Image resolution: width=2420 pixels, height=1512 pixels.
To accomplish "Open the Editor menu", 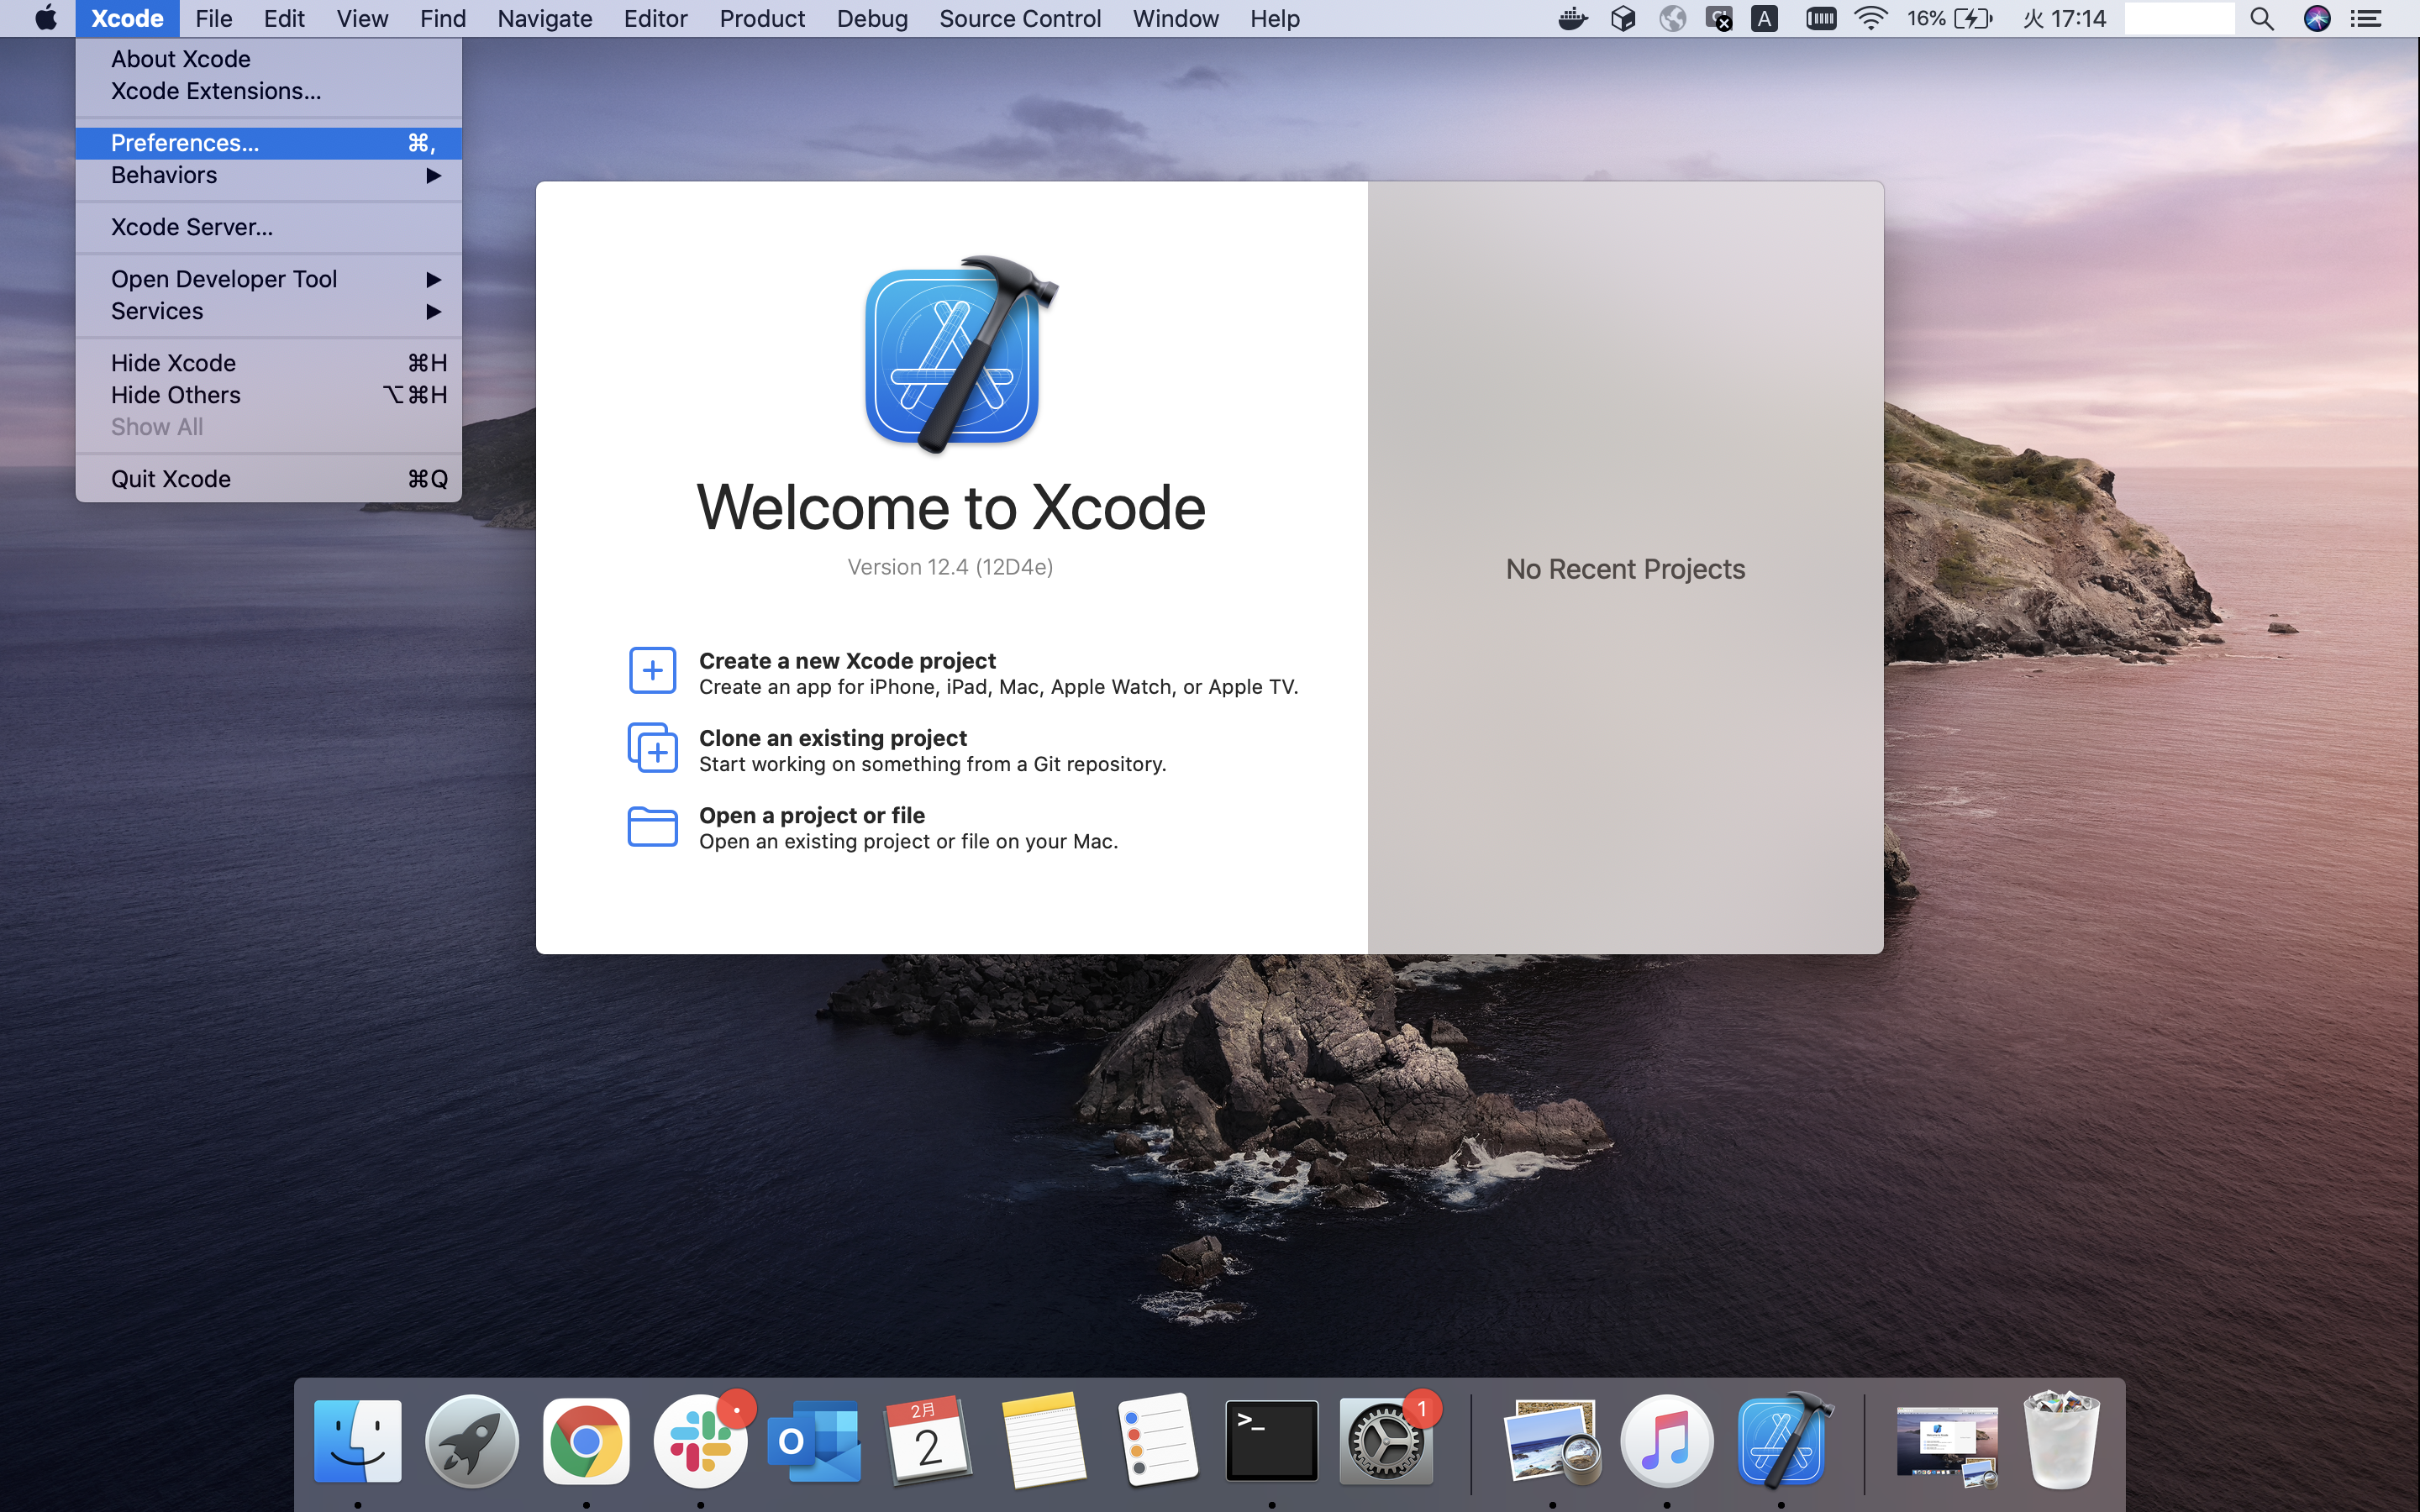I will click(x=656, y=18).
